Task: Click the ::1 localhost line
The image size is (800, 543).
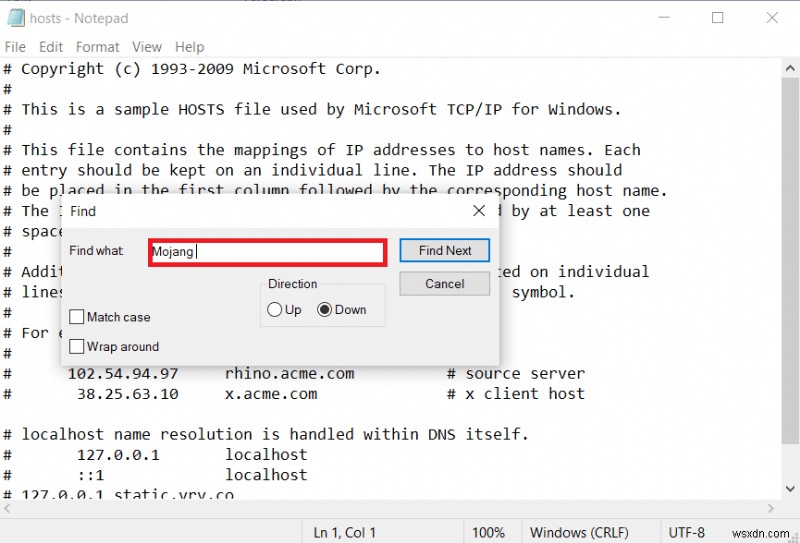Action: point(156,475)
